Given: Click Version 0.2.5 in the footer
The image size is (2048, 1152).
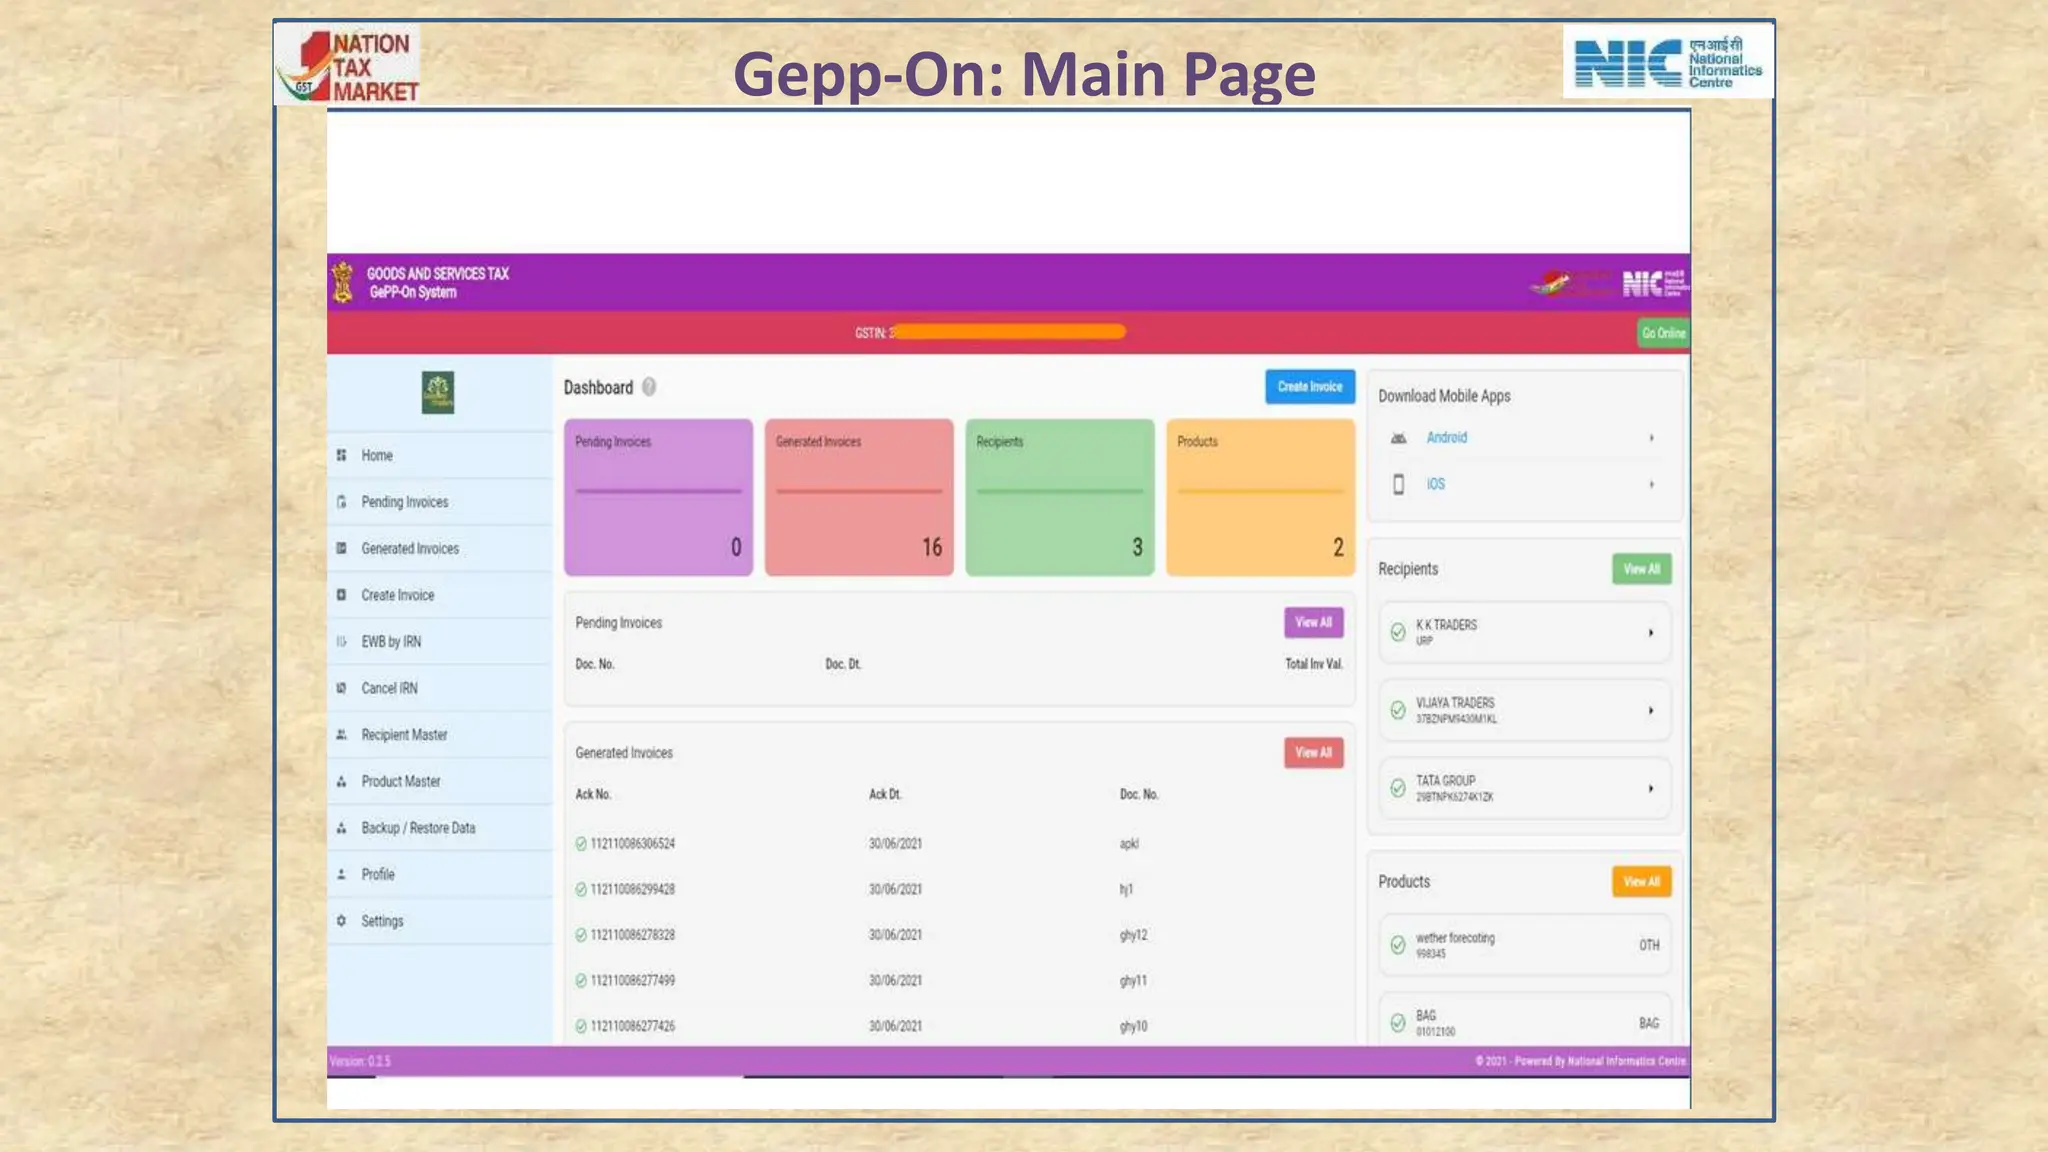Looking at the screenshot, I should pyautogui.click(x=360, y=1061).
